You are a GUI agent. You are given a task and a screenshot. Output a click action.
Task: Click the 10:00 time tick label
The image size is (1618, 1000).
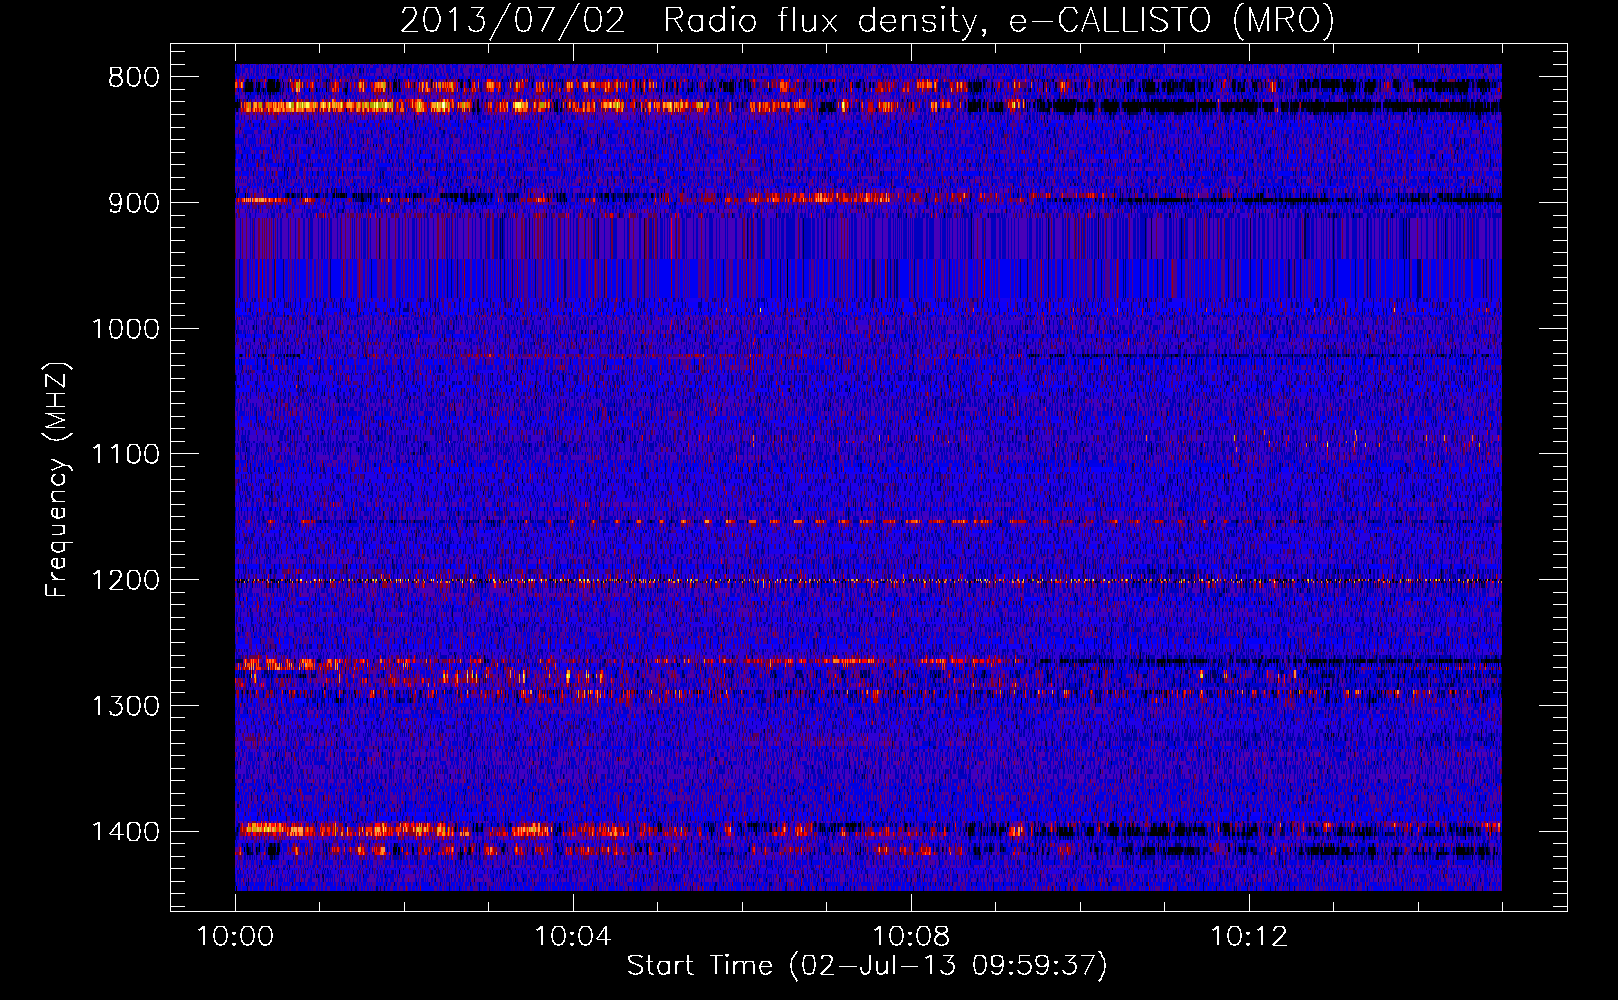click(235, 937)
